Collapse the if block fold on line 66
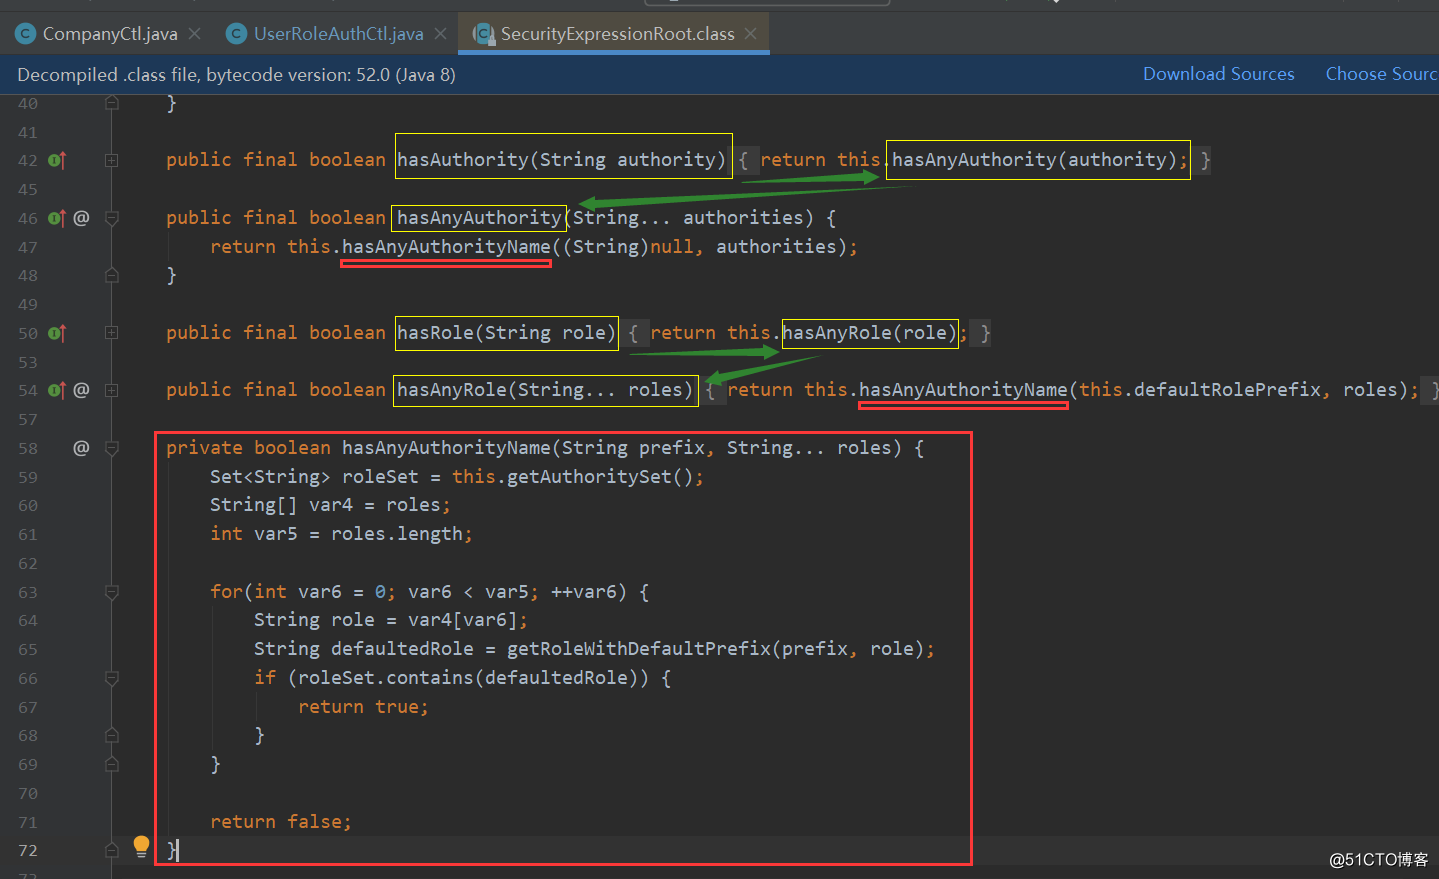The width and height of the screenshot is (1439, 879). [x=112, y=678]
